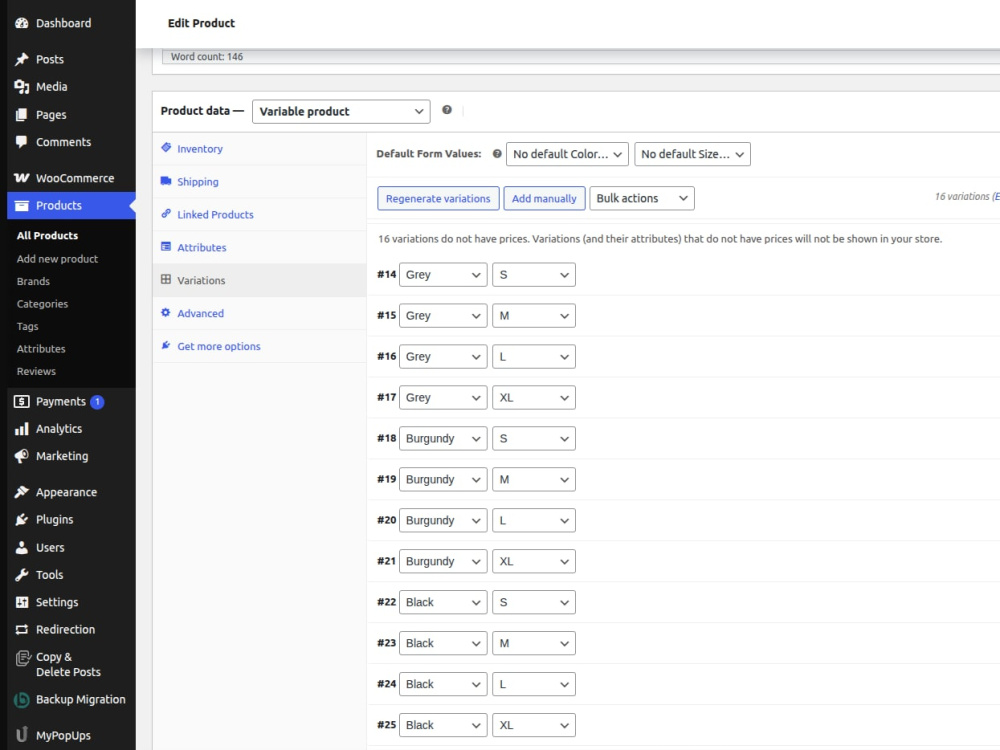Open size dropdown for variation #15
1000x750 pixels.
(534, 316)
